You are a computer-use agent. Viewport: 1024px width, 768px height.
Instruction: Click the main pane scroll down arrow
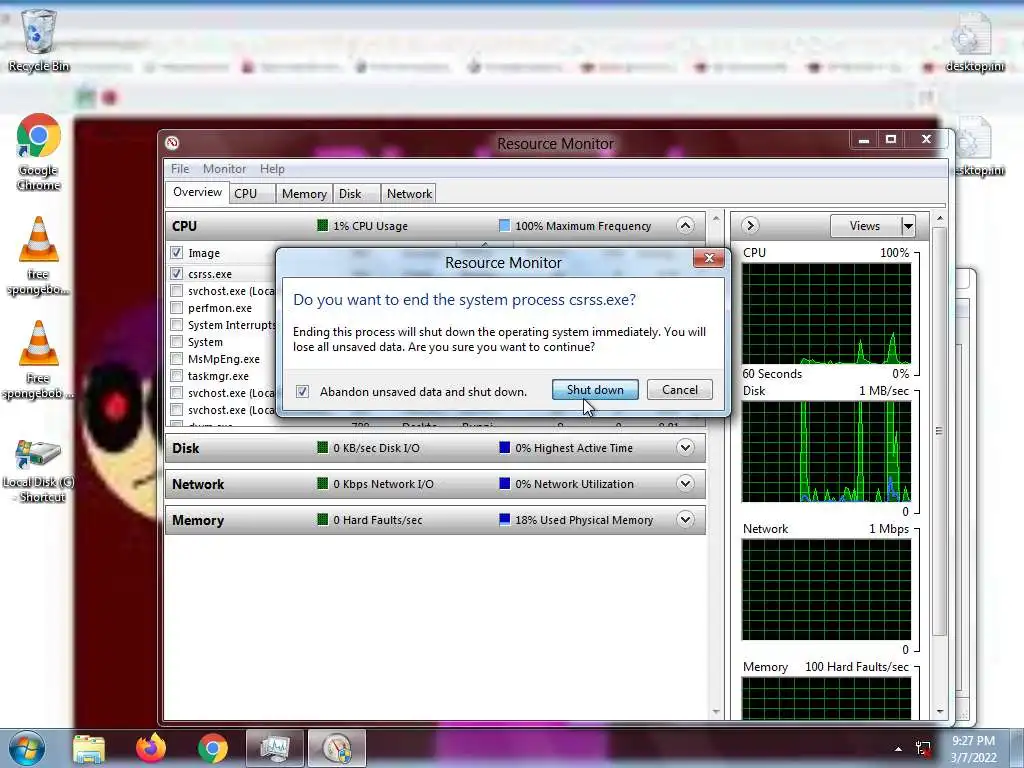pyautogui.click(x=716, y=712)
